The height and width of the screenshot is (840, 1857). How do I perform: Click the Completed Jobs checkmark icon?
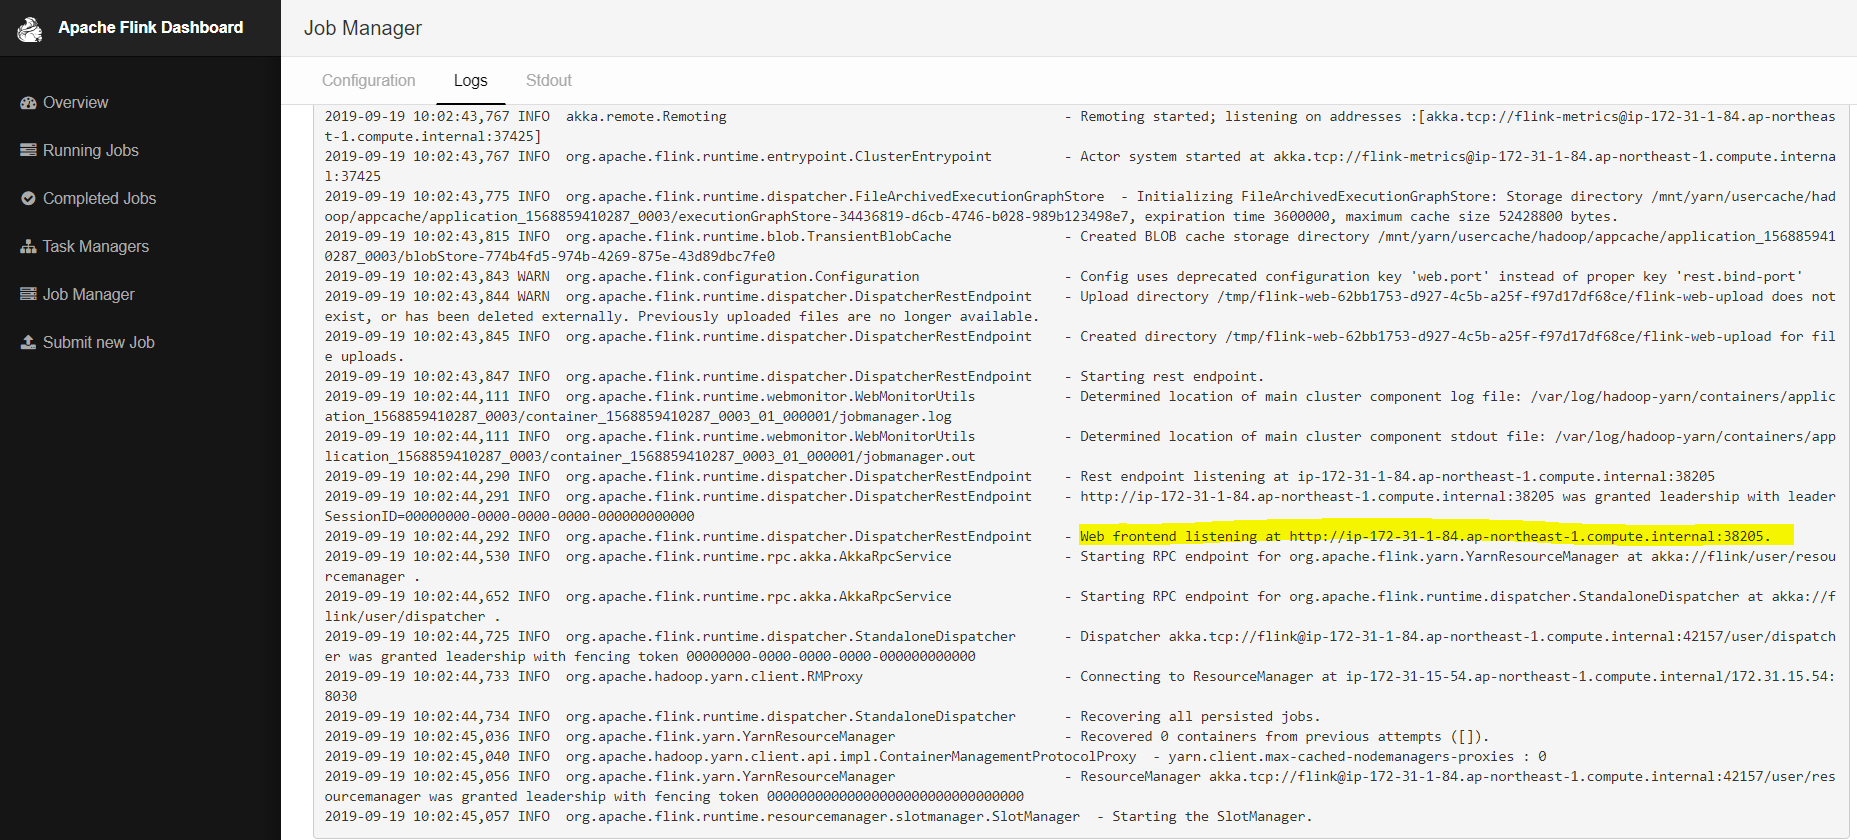click(x=28, y=198)
